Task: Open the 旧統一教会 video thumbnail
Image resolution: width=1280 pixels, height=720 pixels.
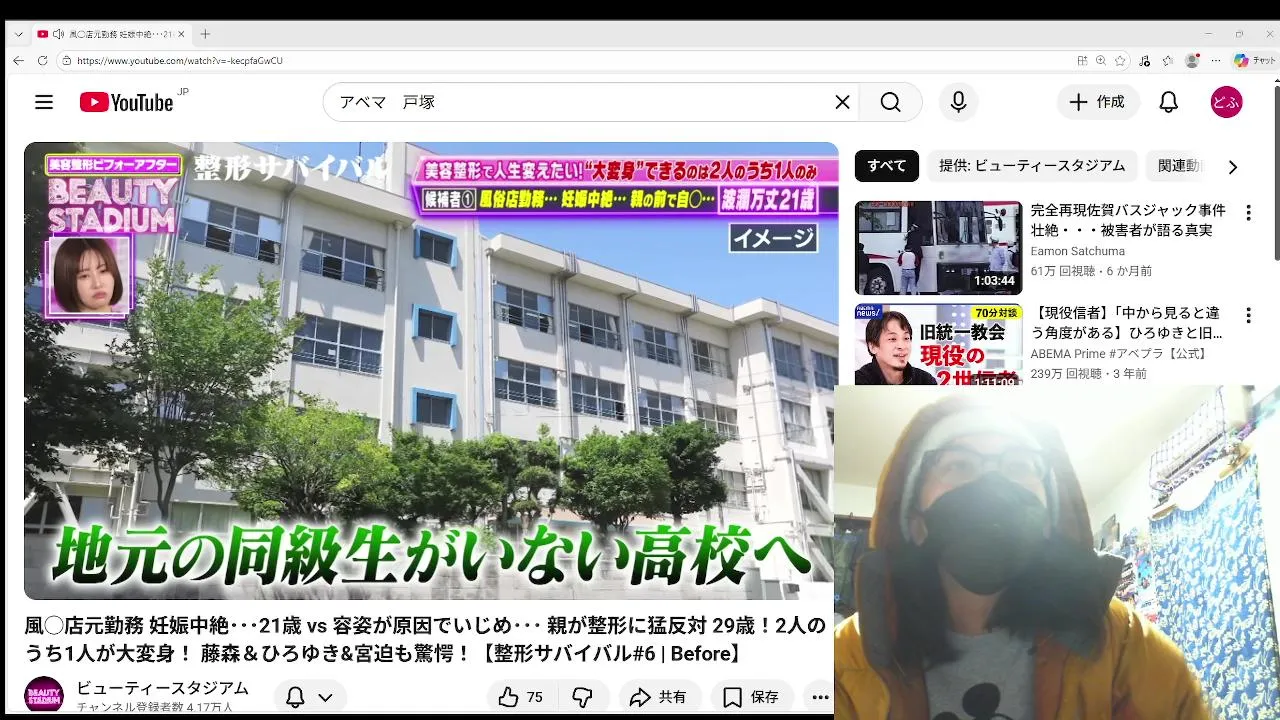Action: coord(938,344)
